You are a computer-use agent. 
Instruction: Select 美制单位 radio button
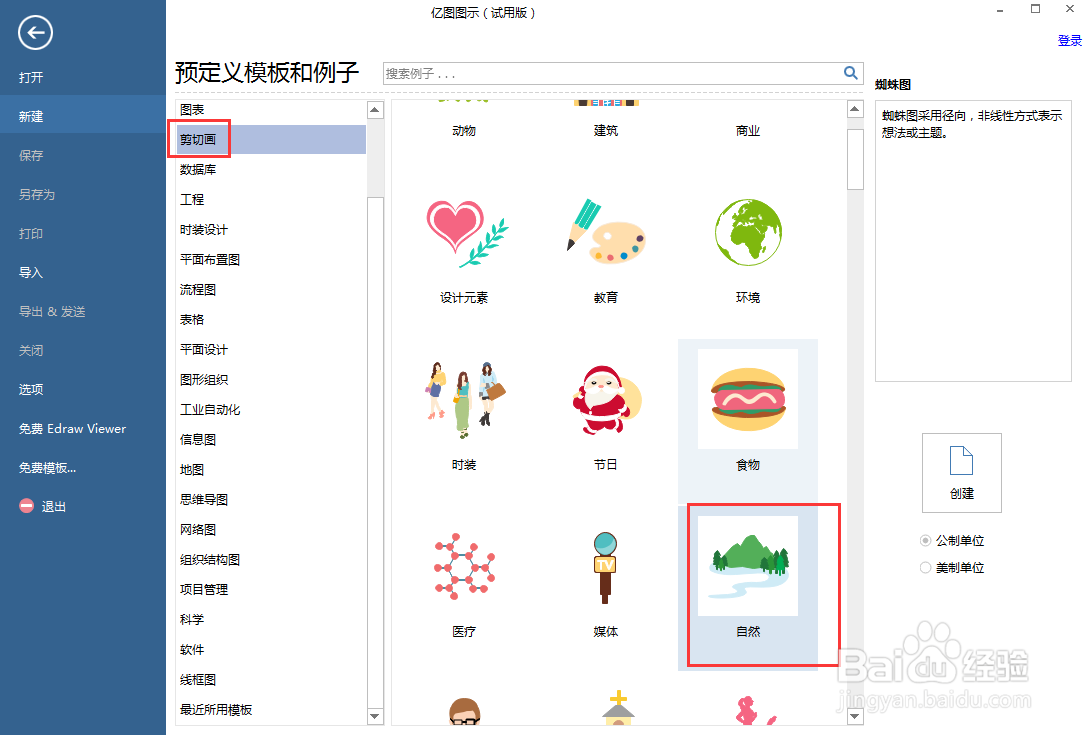pos(925,568)
